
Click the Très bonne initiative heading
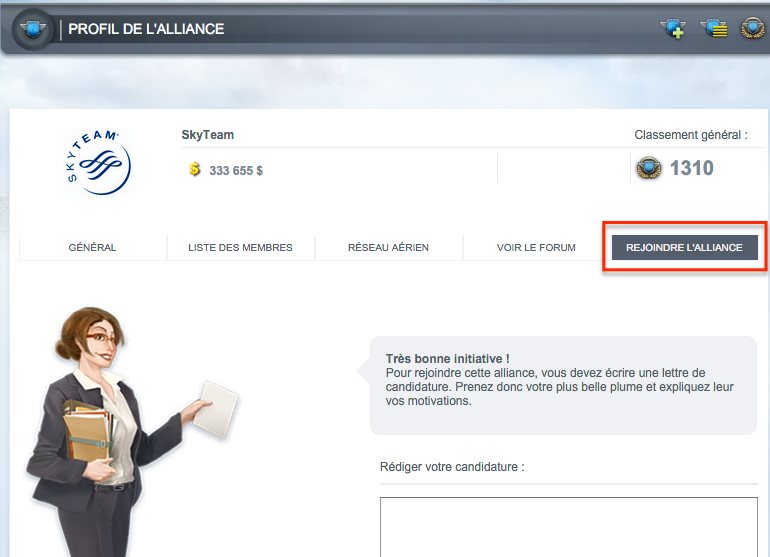point(447,359)
